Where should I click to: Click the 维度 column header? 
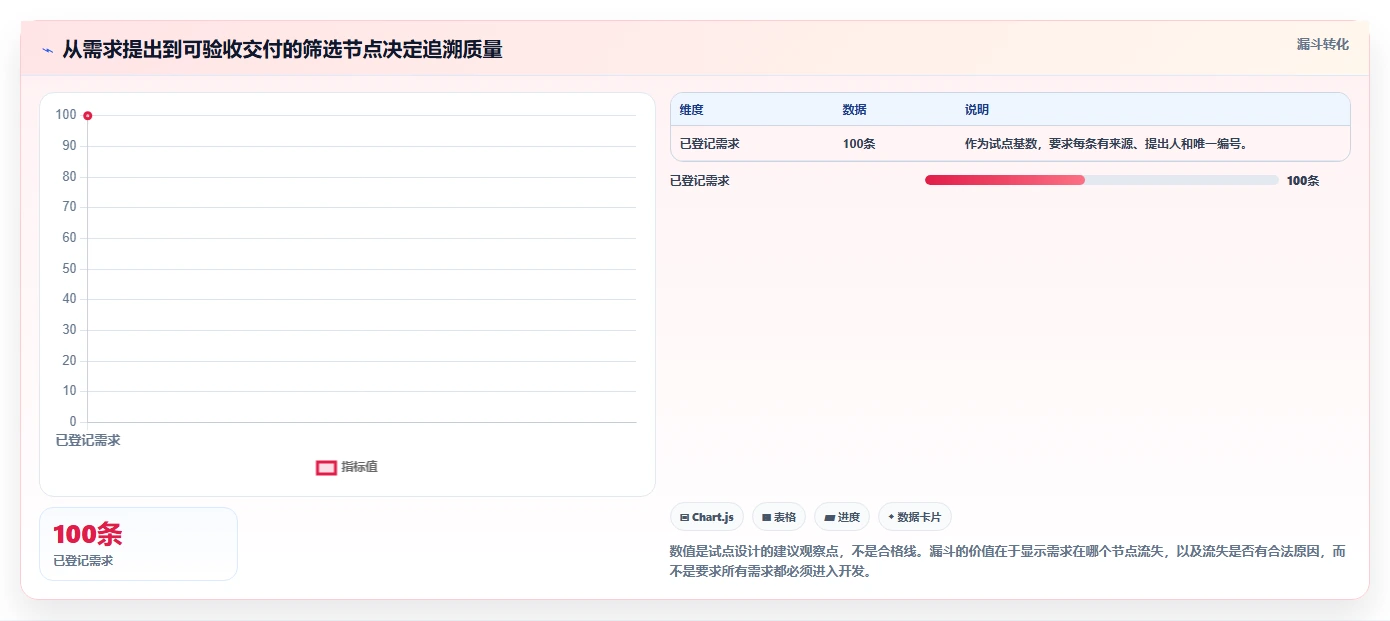692,110
